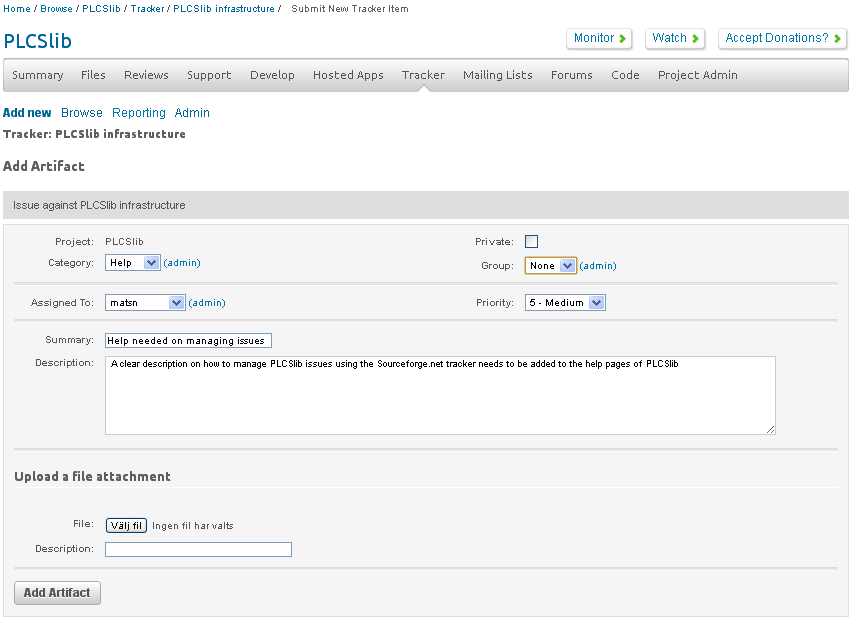
Task: Click the Monitor button
Action: [599, 38]
